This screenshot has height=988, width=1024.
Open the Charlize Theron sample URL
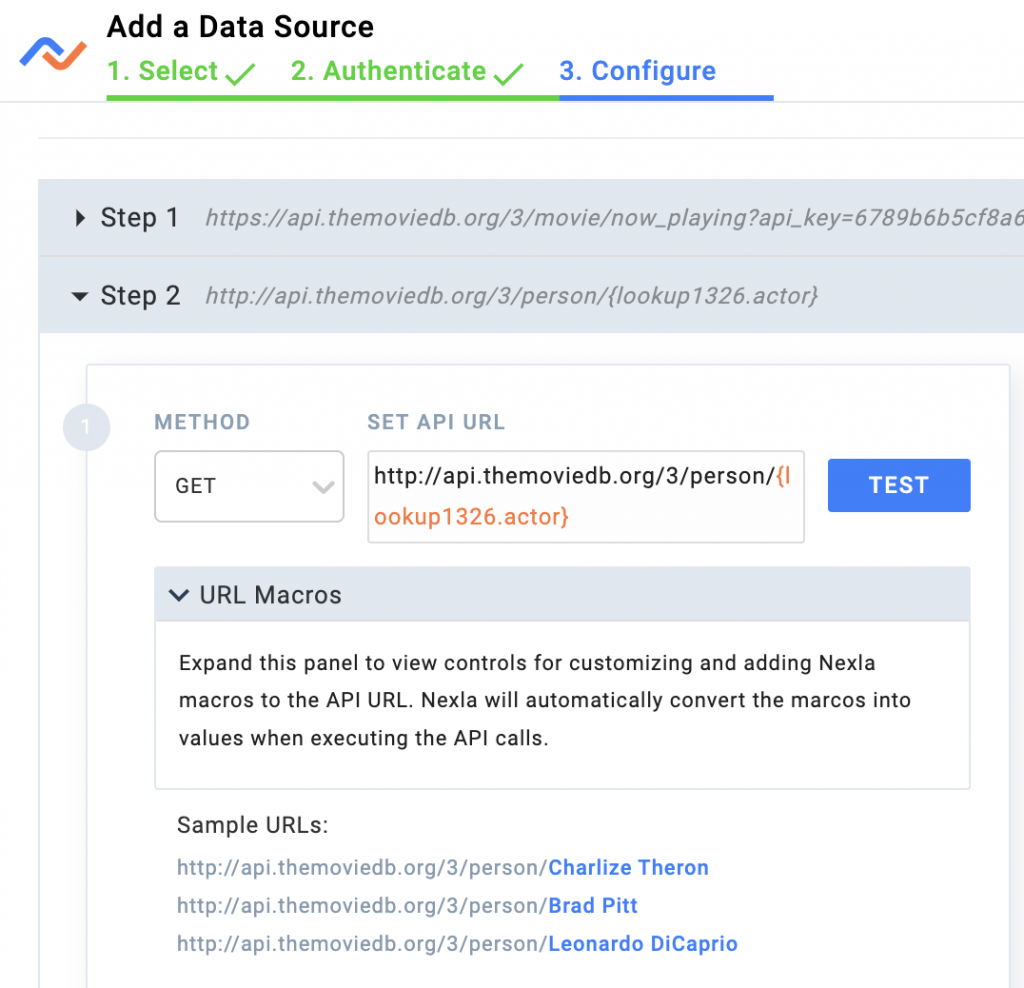[x=628, y=867]
